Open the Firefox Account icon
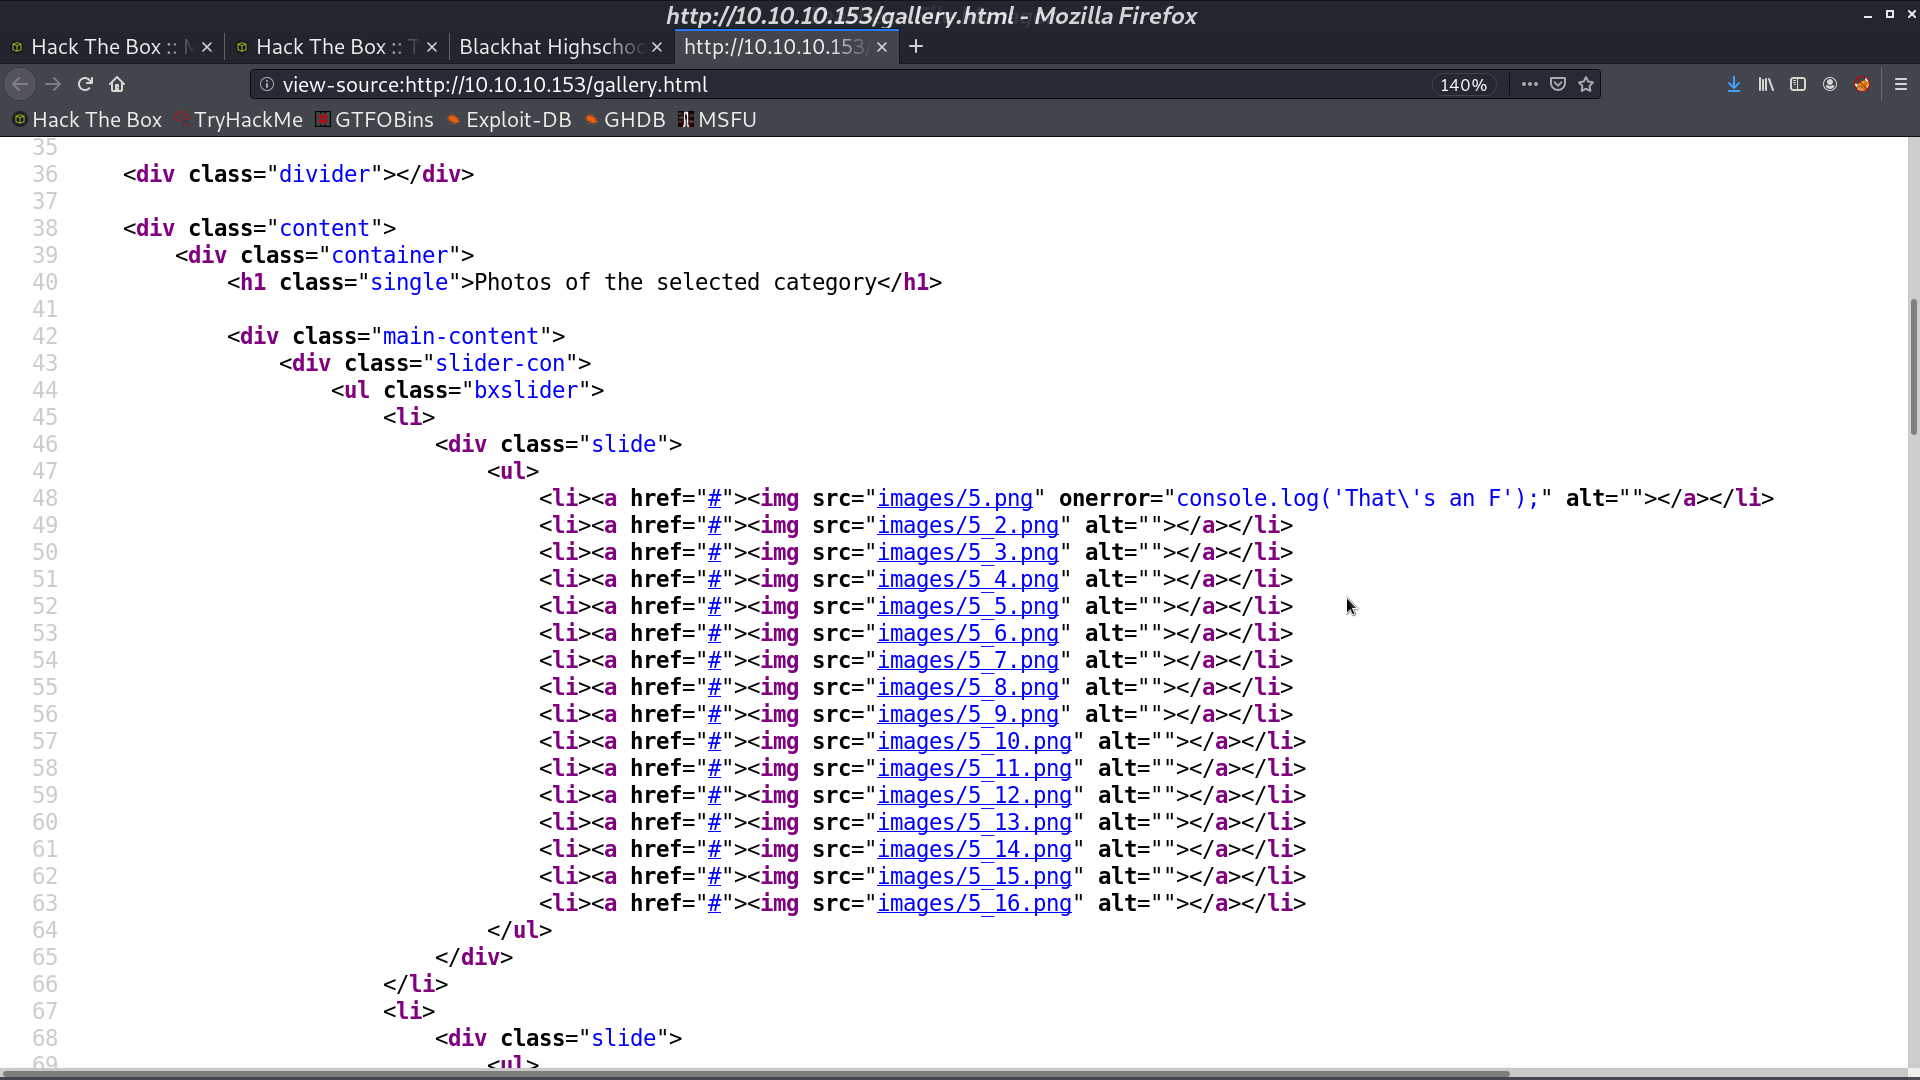 pos(1830,85)
